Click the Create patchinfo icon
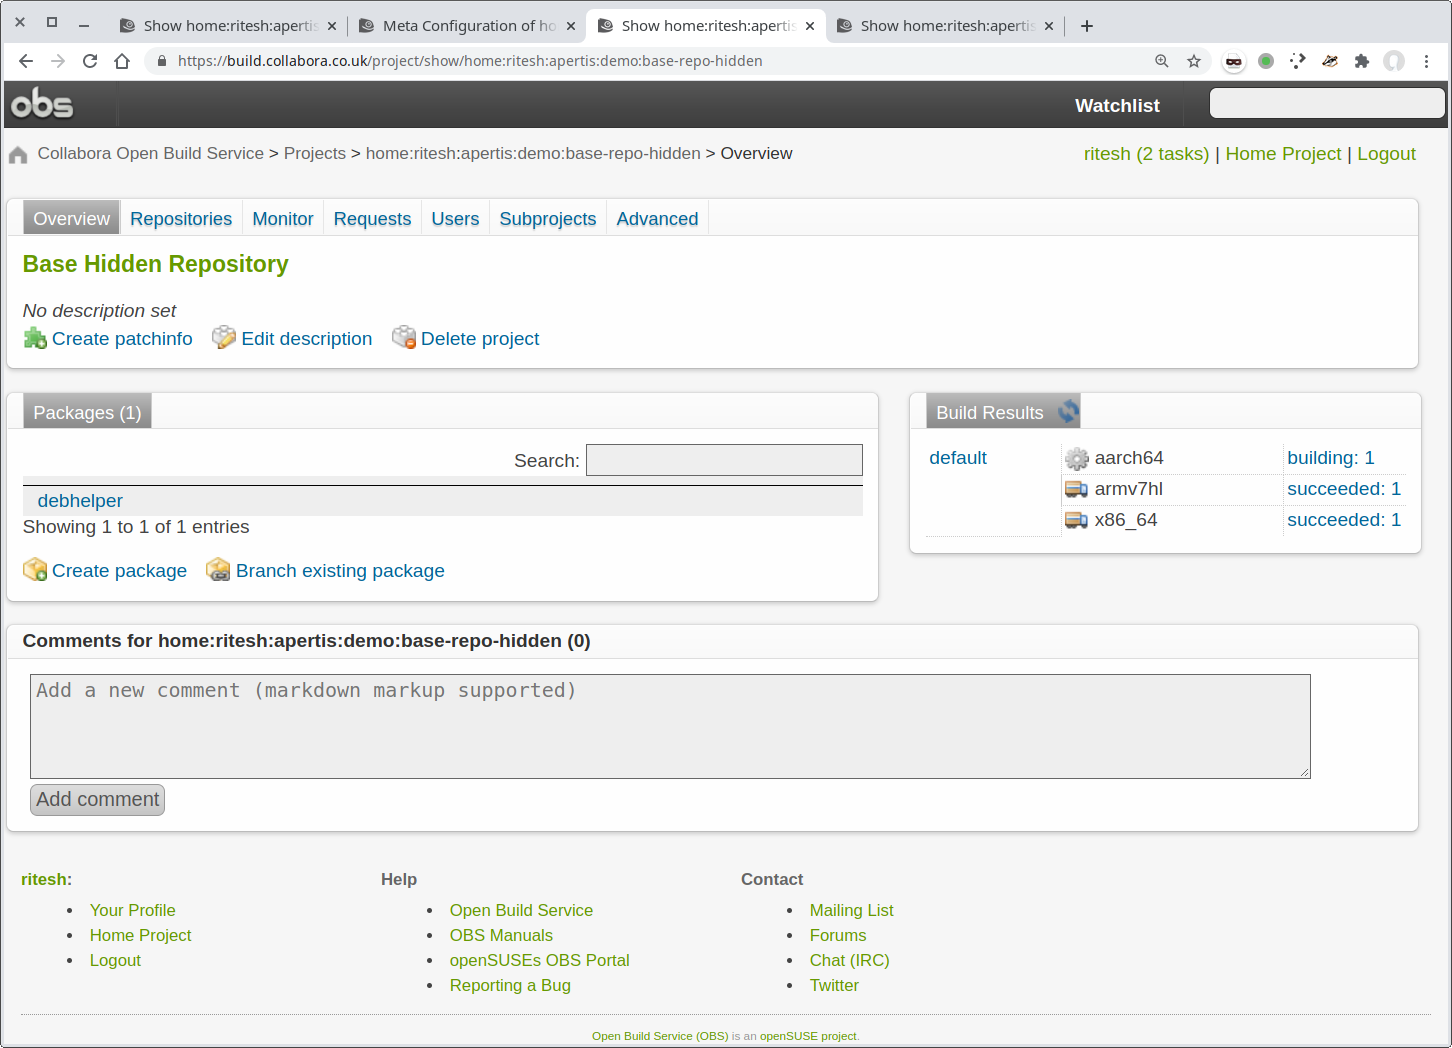1452x1048 pixels. (x=35, y=338)
